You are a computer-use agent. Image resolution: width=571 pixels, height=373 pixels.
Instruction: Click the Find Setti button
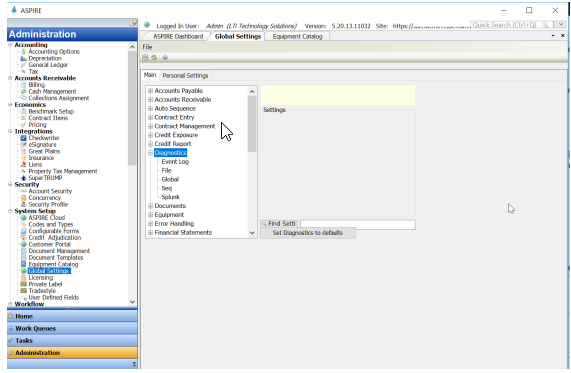pyautogui.click(x=279, y=224)
